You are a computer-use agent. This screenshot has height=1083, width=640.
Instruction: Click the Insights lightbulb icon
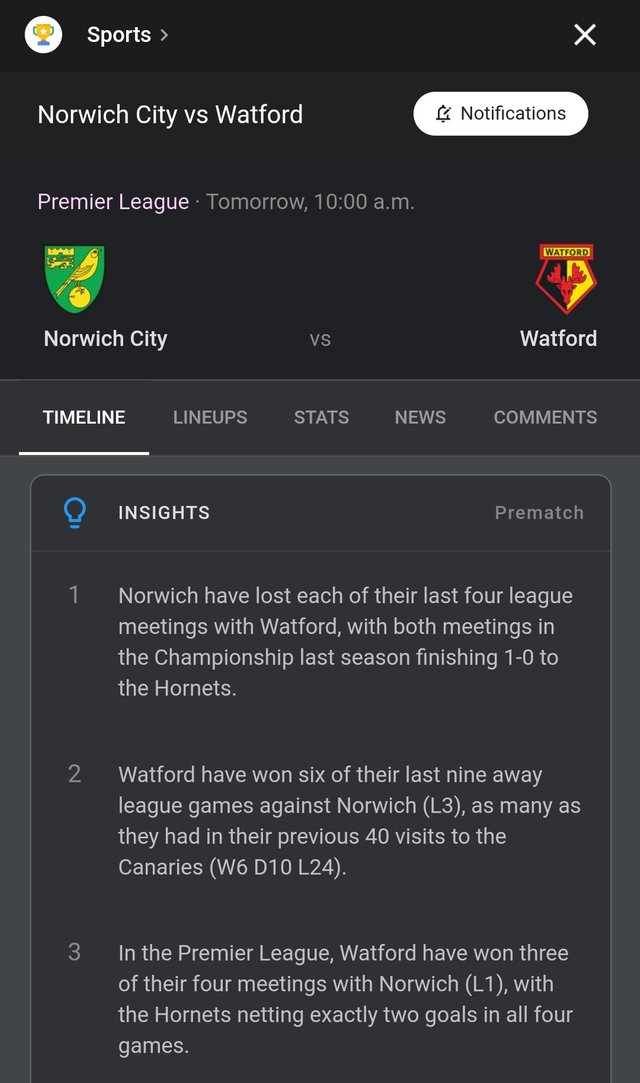coord(75,513)
